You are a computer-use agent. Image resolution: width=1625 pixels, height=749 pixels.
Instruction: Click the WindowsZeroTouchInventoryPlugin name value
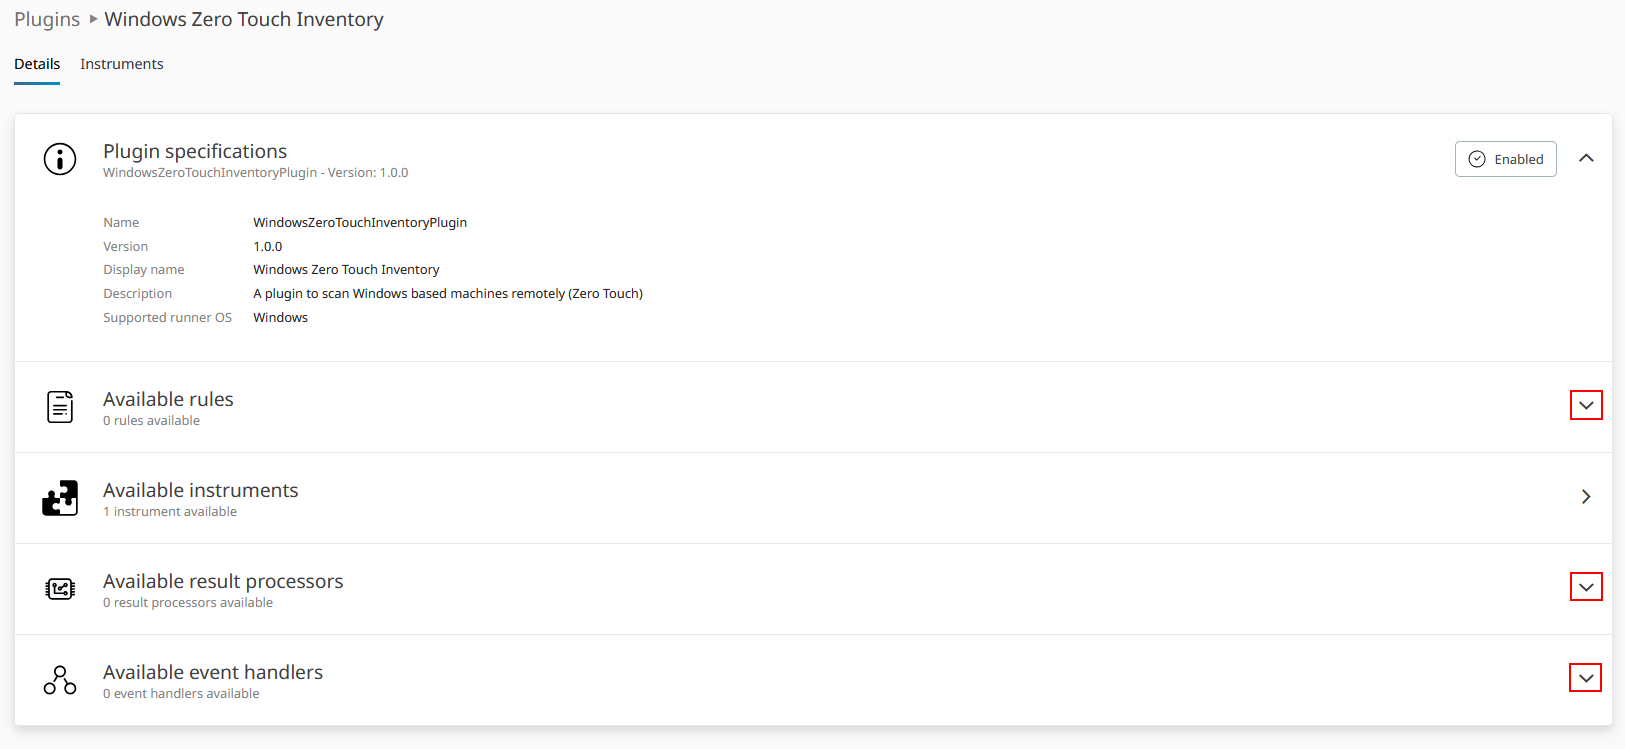click(x=360, y=223)
